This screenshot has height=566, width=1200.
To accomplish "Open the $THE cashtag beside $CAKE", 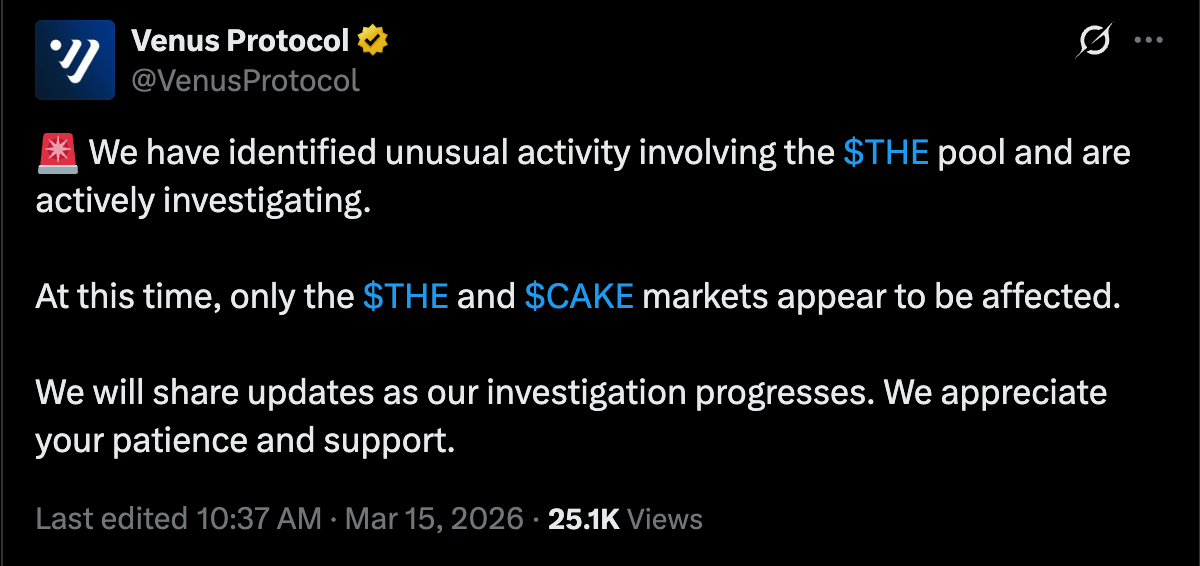I will (405, 297).
